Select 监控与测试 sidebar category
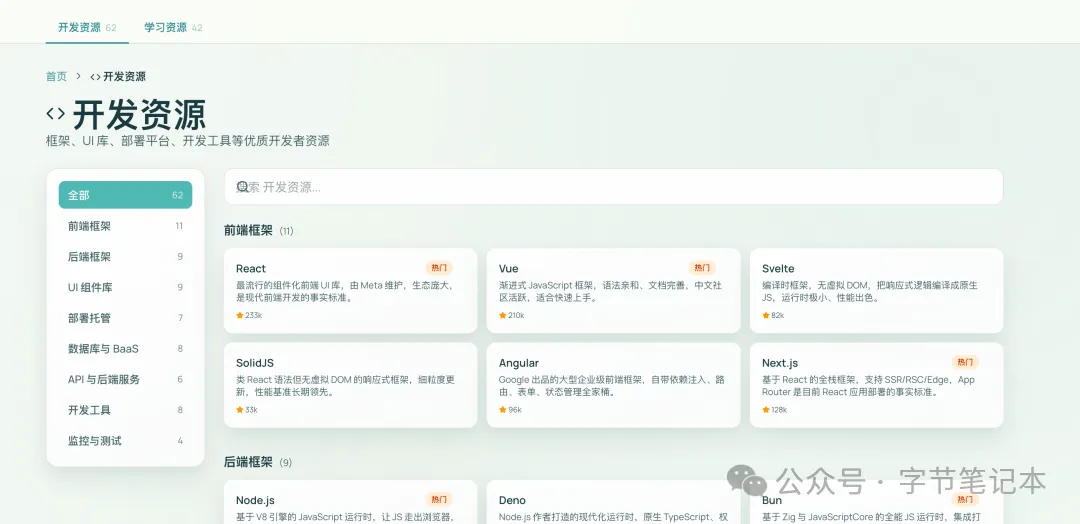Image resolution: width=1080 pixels, height=524 pixels. click(x=125, y=441)
